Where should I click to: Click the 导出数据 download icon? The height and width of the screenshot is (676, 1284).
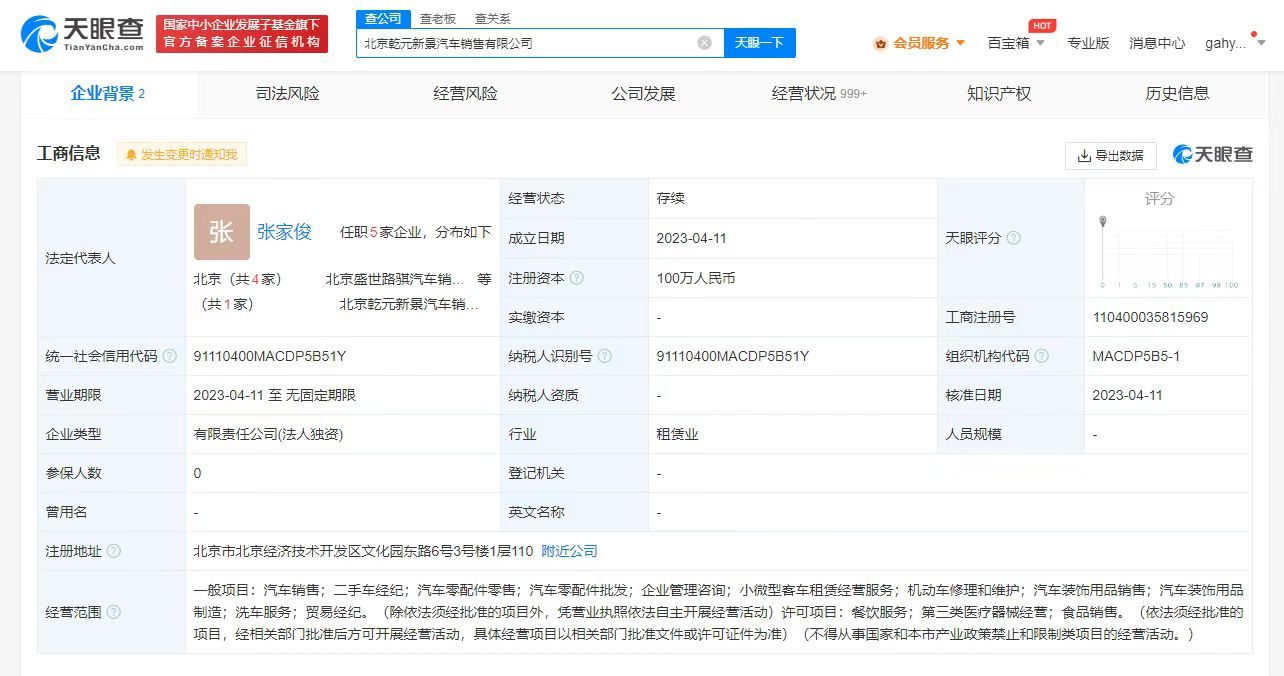[x=1084, y=156]
